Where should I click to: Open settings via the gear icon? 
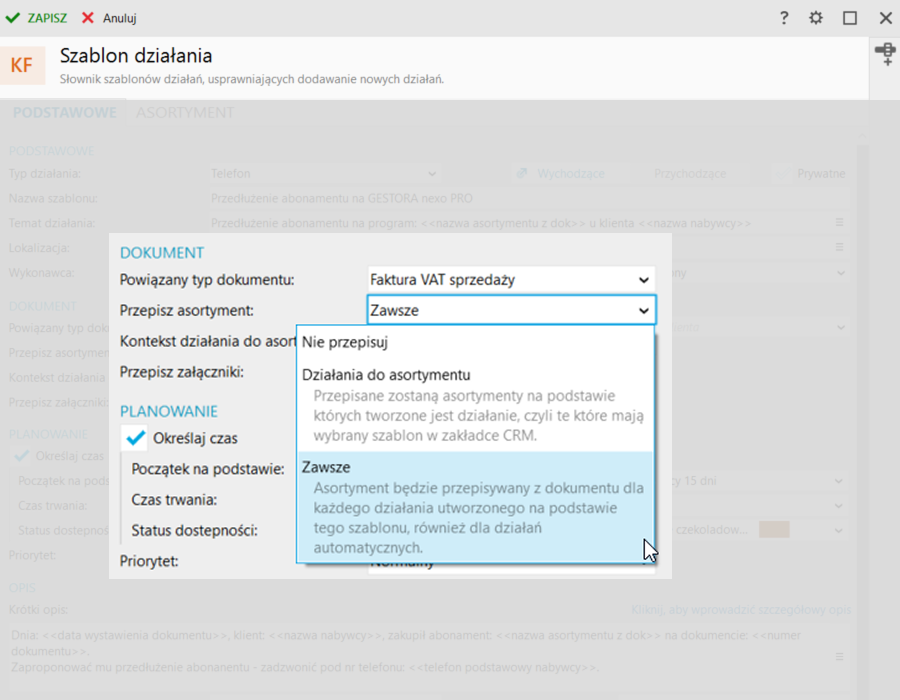[x=816, y=18]
